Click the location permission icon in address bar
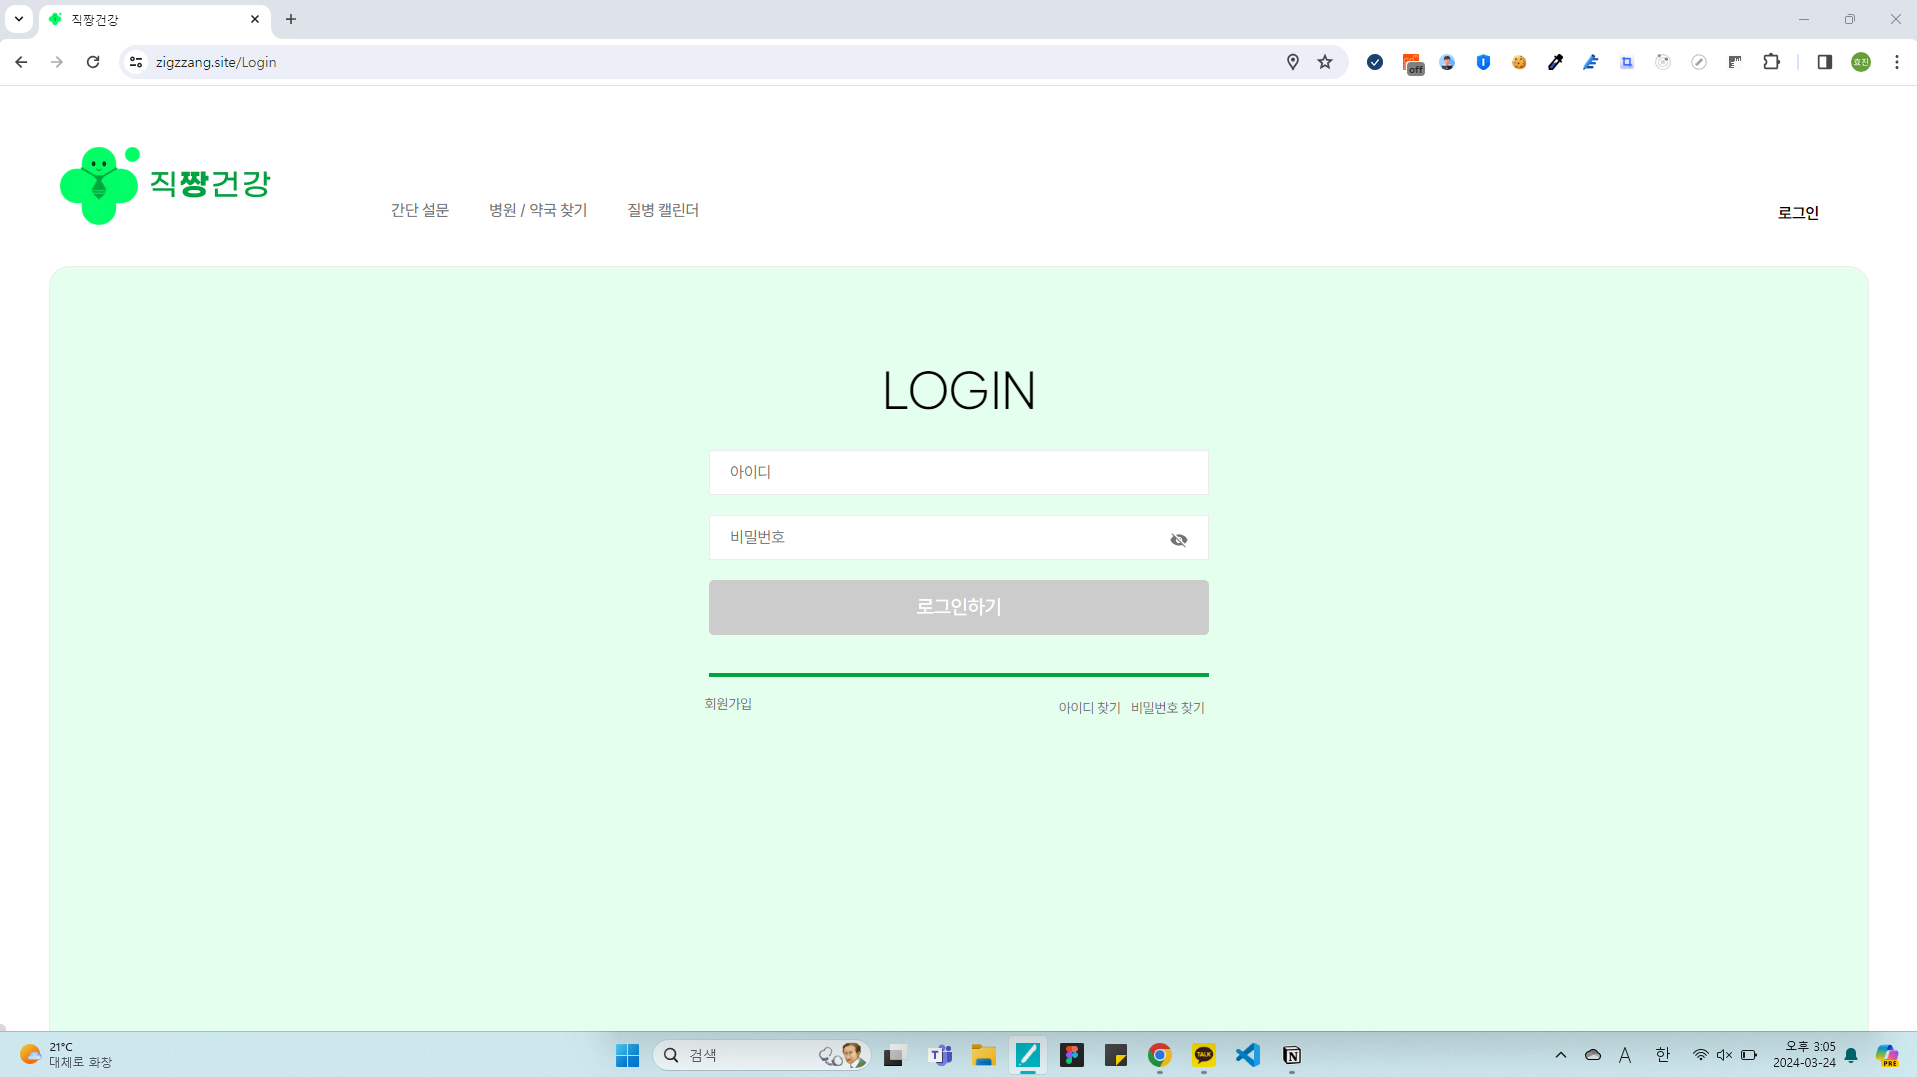This screenshot has height=1077, width=1917. tap(1292, 62)
